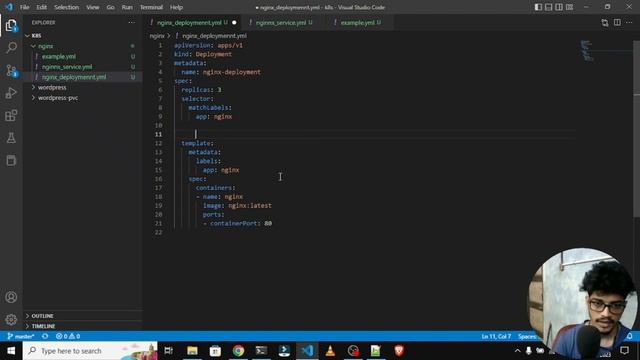This screenshot has width=640, height=360.
Task: Click the code minimap preview
Action: tap(587, 51)
